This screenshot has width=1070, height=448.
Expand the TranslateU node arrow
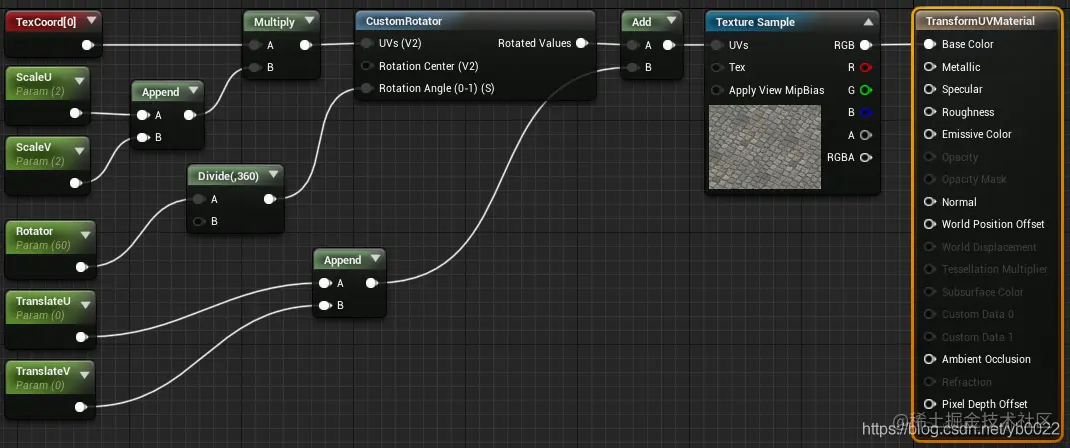85,305
